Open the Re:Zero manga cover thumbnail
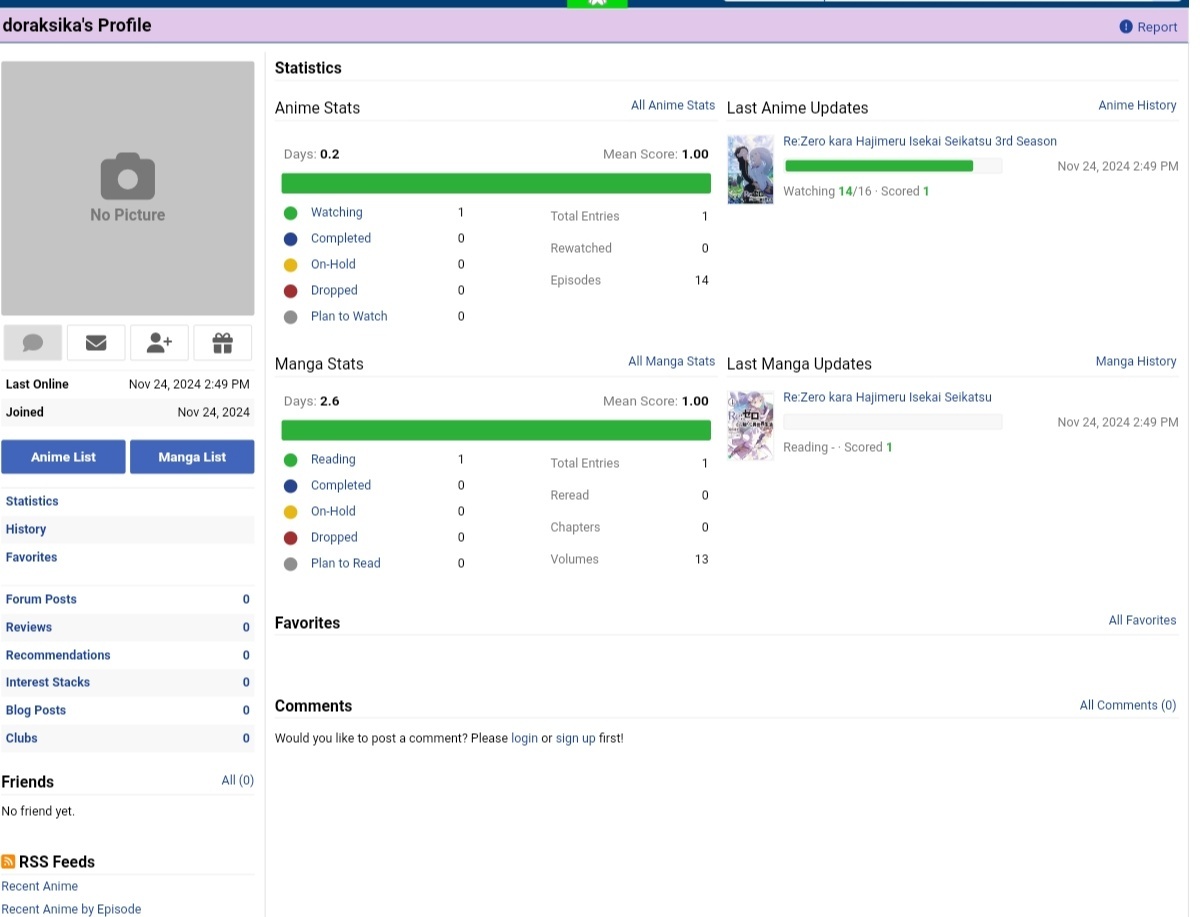Screen dimensions: 1200x917 750,425
